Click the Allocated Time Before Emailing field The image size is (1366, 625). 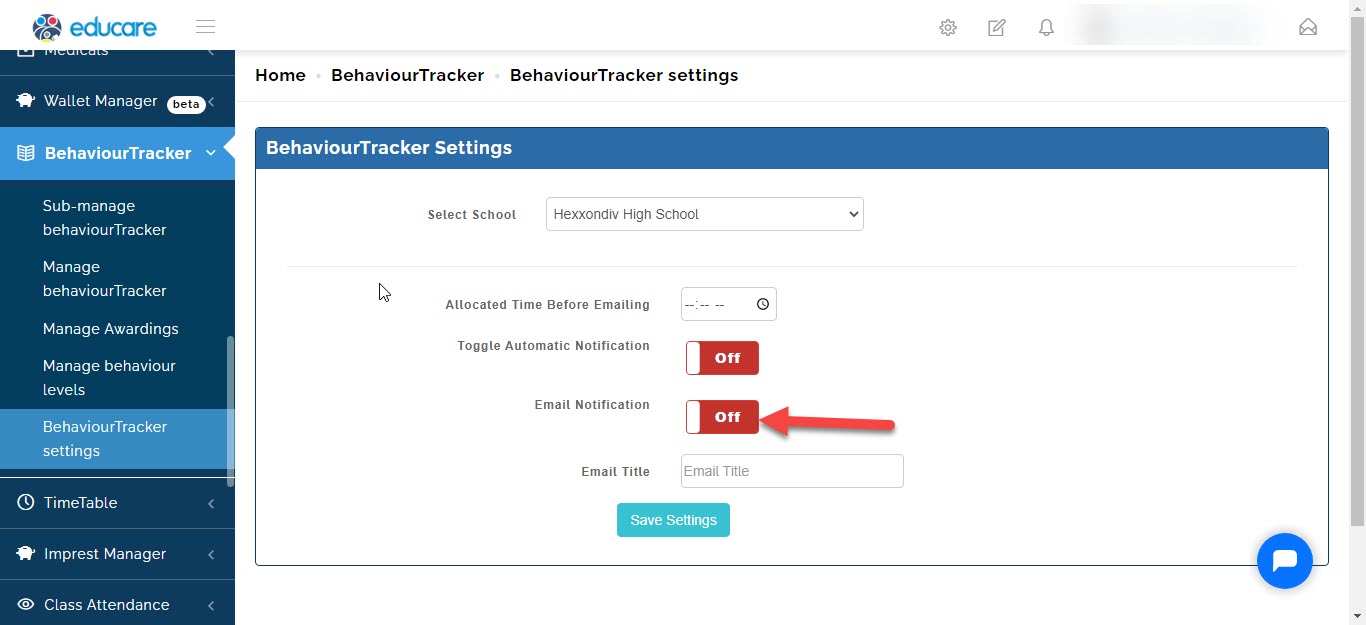728,304
